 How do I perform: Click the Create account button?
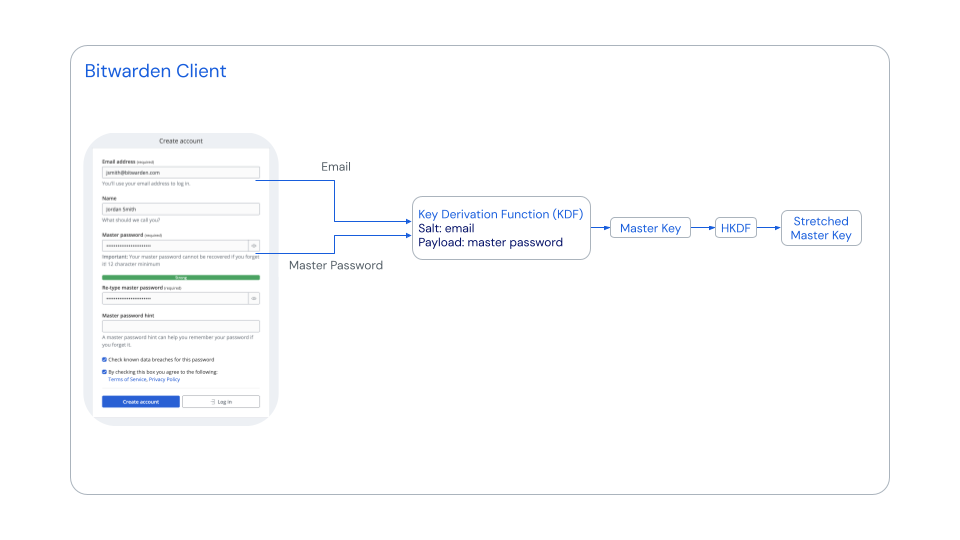tap(141, 401)
